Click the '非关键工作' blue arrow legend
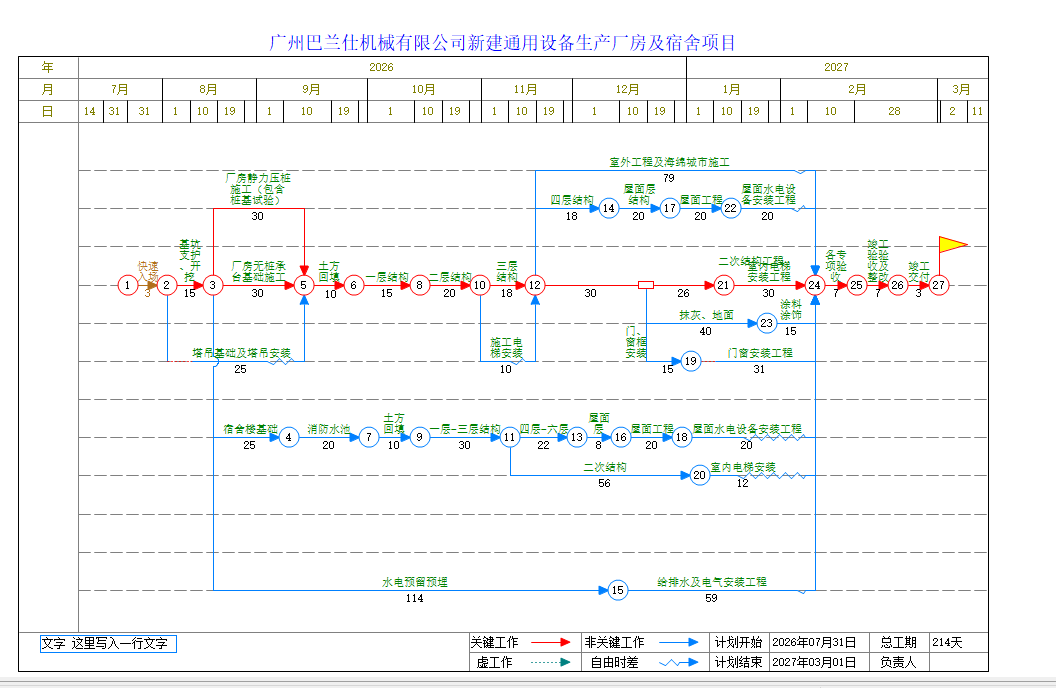1056x688 pixels. coord(679,642)
